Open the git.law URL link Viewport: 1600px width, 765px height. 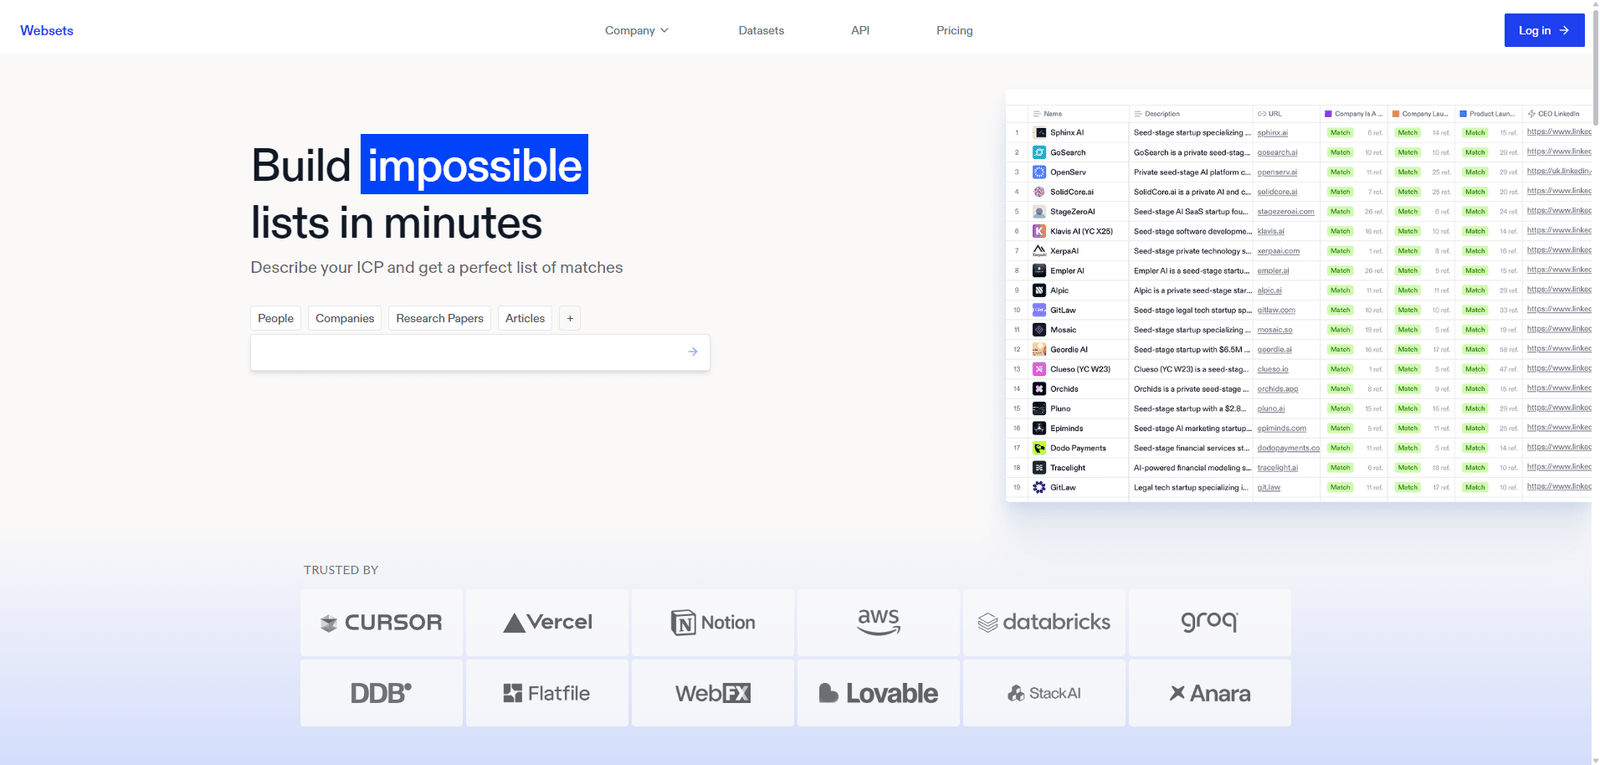coord(1268,488)
